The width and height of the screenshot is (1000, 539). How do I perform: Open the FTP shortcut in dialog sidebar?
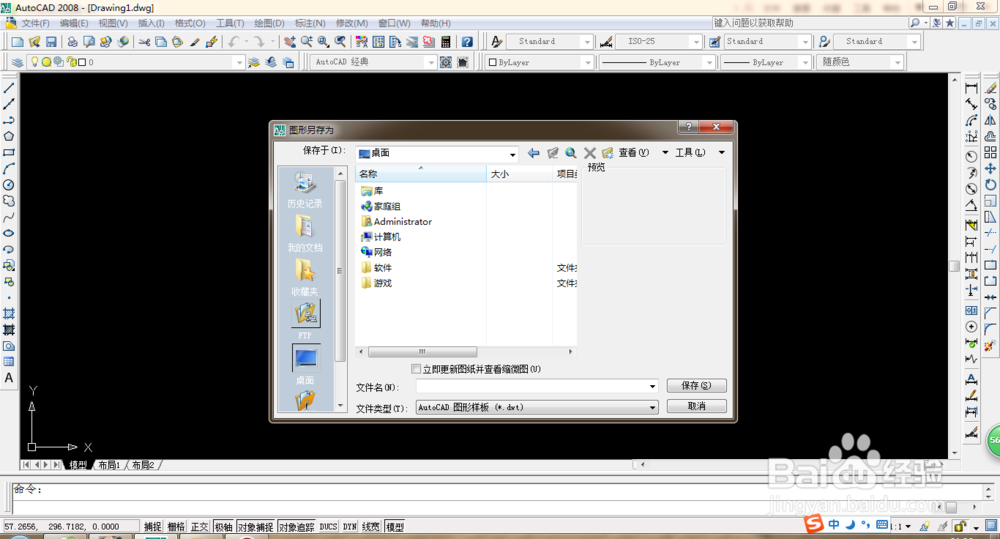pos(305,320)
